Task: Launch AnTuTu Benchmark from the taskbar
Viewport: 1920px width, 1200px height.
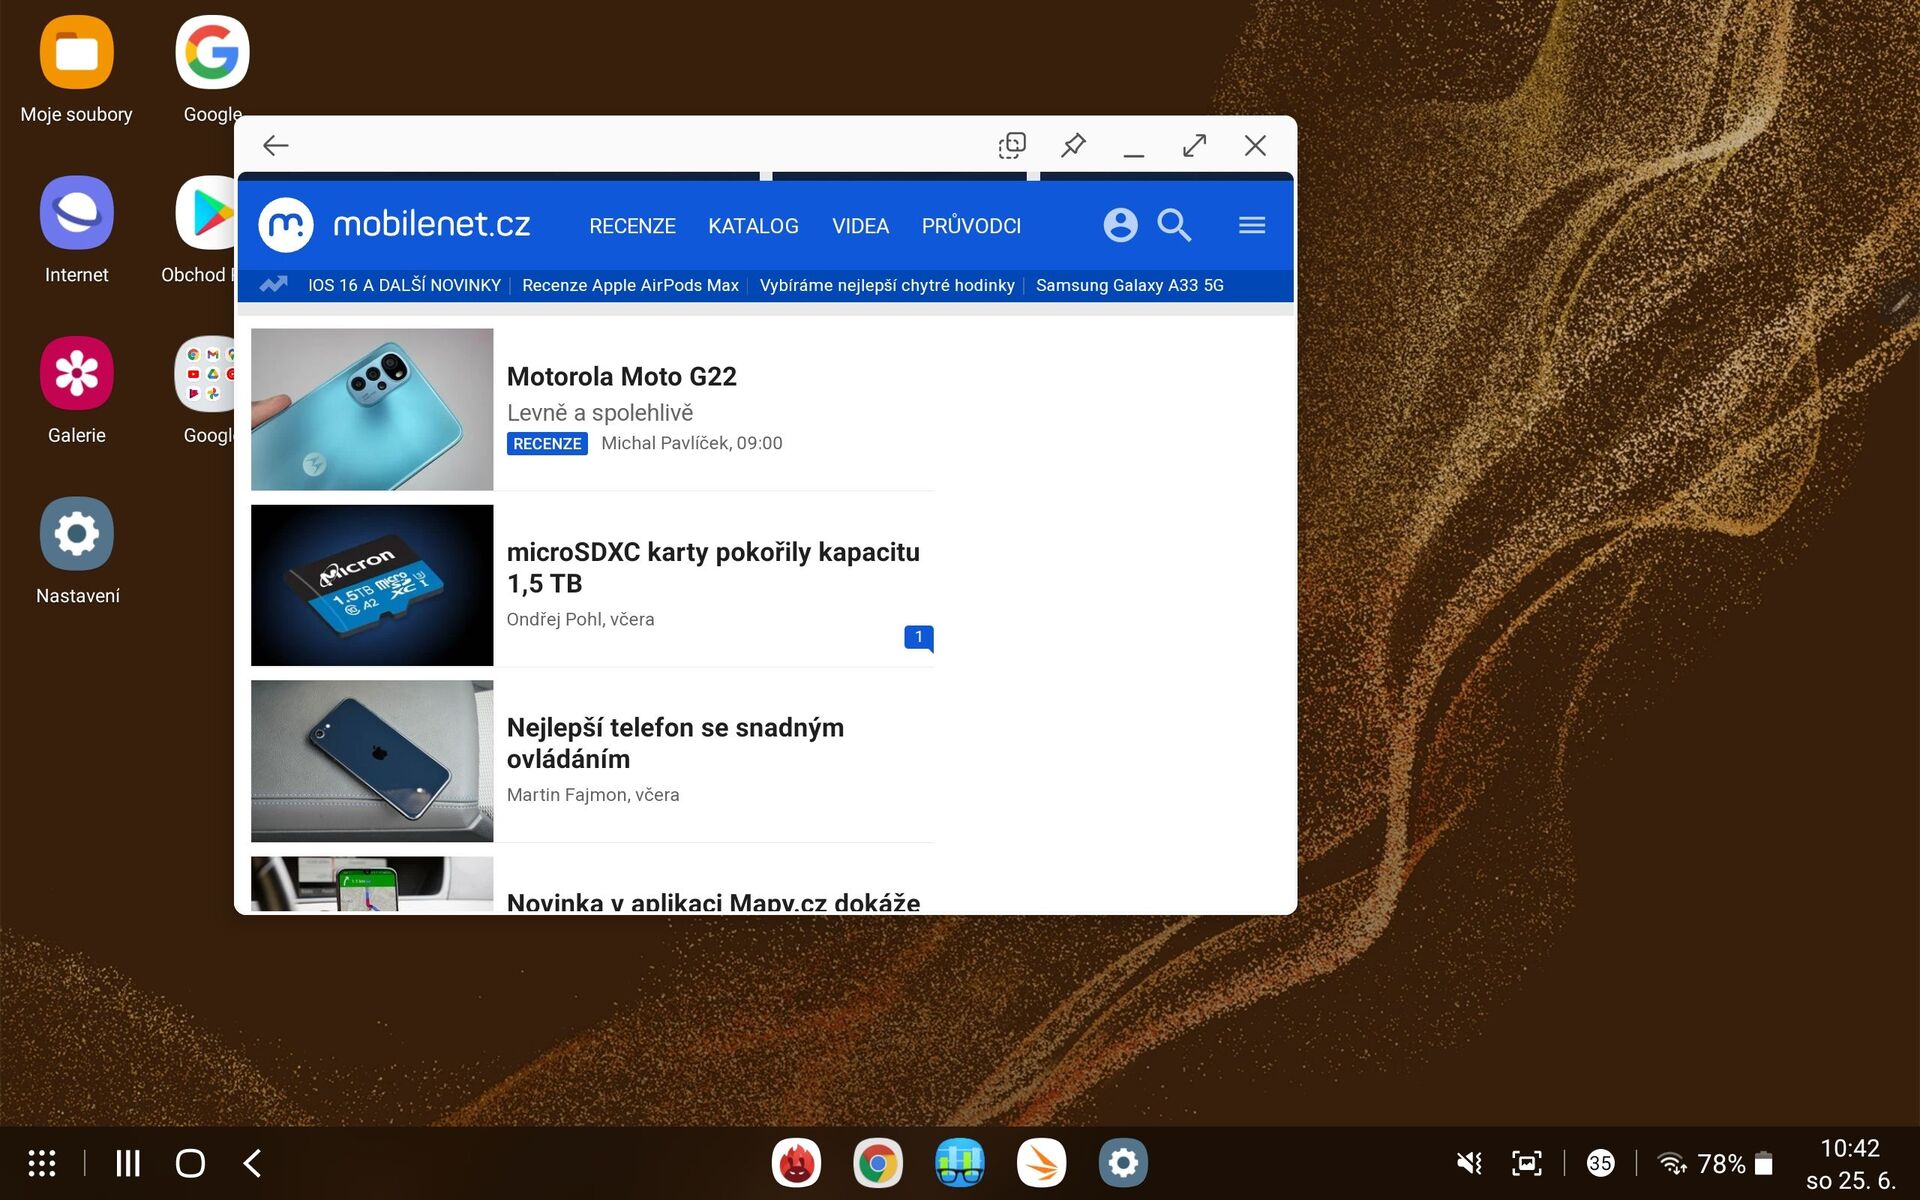Action: pyautogui.click(x=796, y=1162)
